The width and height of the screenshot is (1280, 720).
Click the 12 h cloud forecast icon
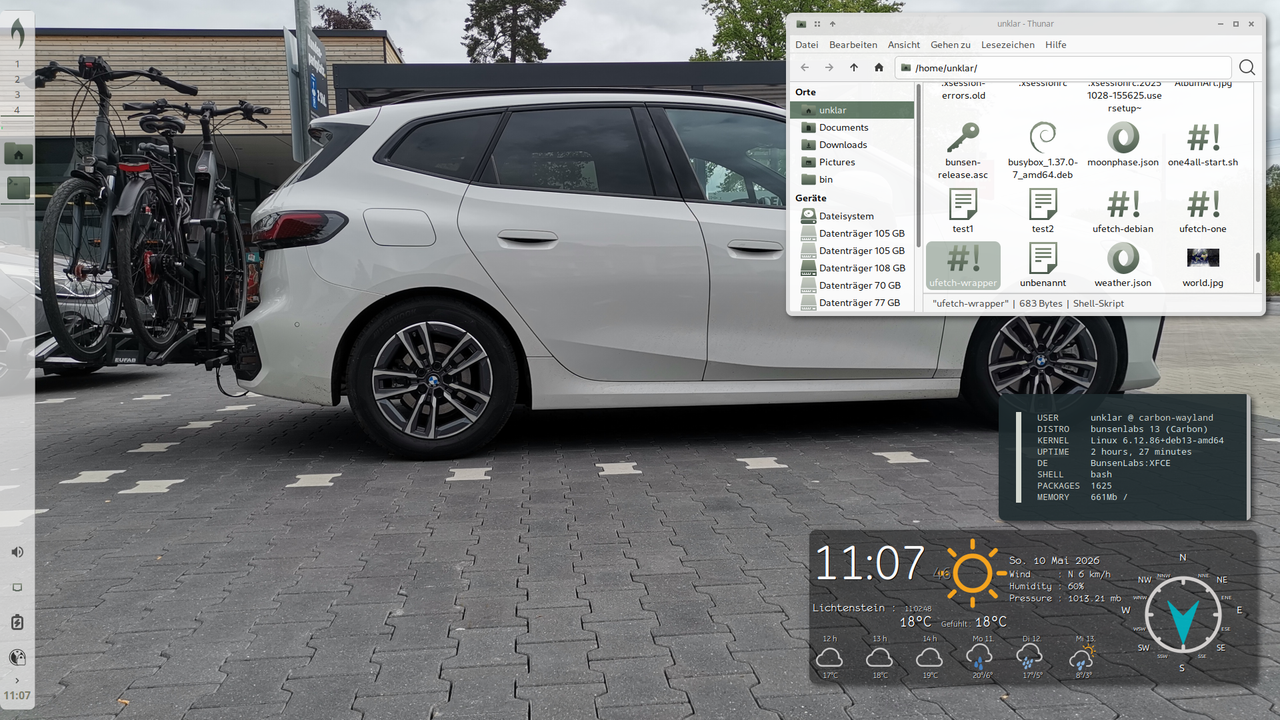pos(829,657)
